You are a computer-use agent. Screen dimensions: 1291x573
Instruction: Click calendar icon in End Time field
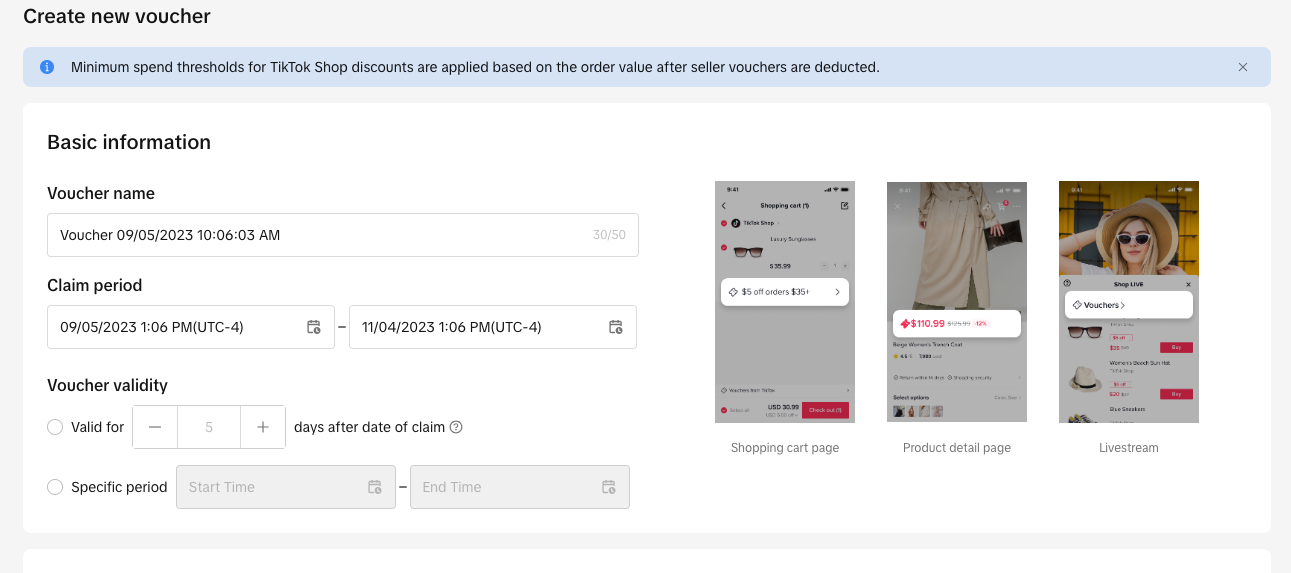[x=609, y=487]
